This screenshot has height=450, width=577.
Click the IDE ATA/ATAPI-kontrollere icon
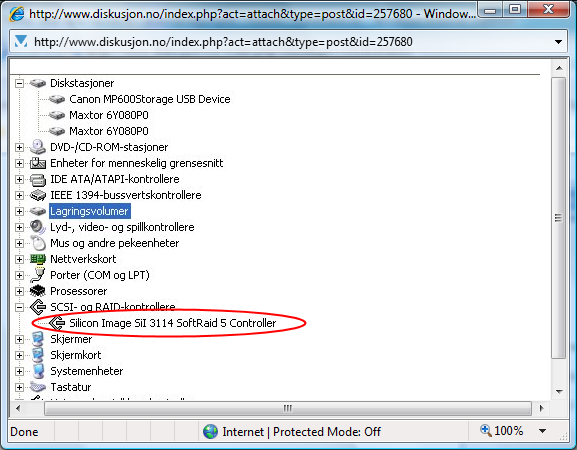(x=38, y=179)
